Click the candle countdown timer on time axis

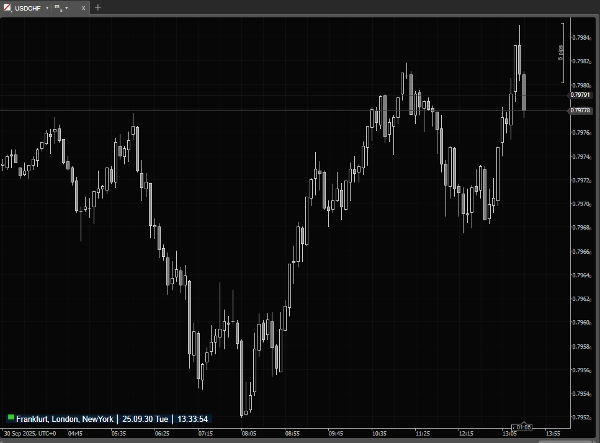click(x=523, y=427)
